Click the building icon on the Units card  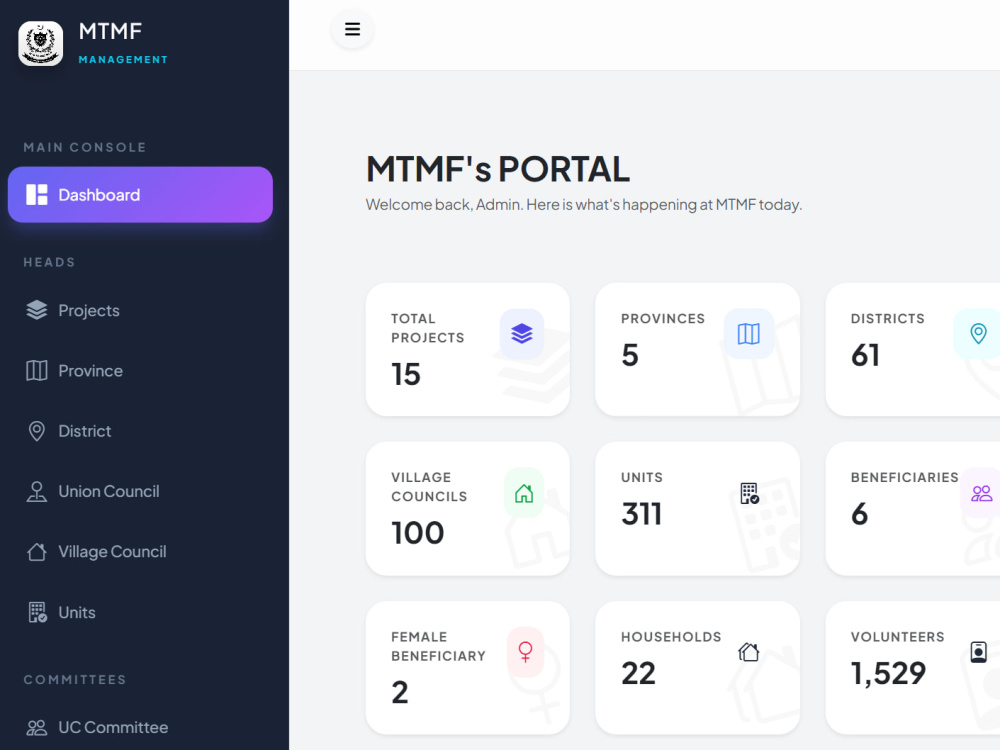pyautogui.click(x=749, y=493)
